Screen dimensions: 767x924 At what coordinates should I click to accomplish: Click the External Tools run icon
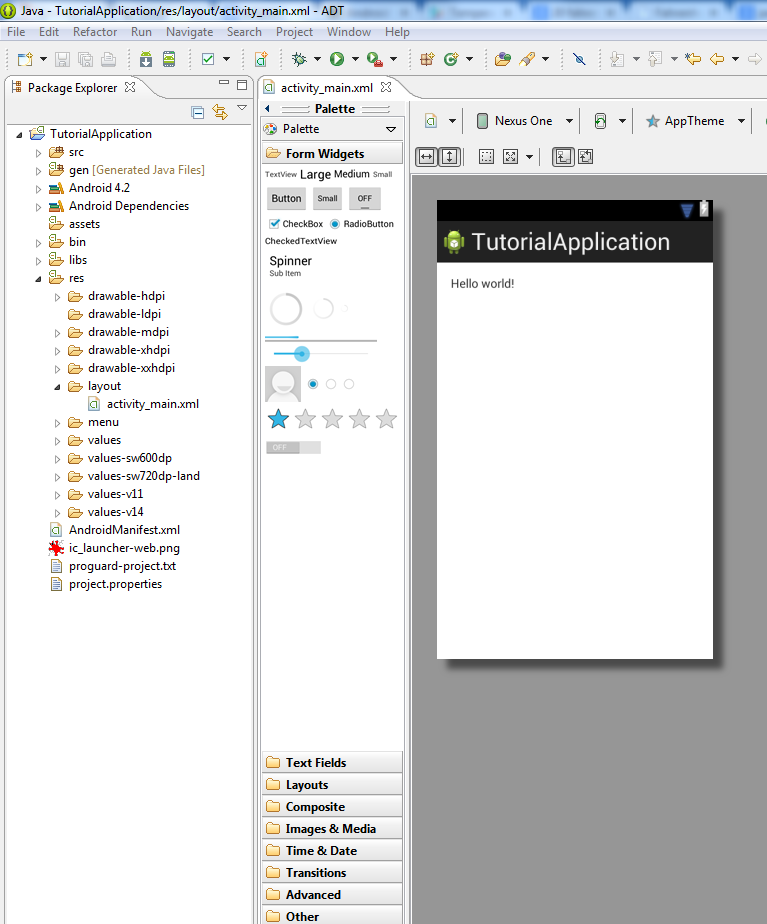coord(375,59)
